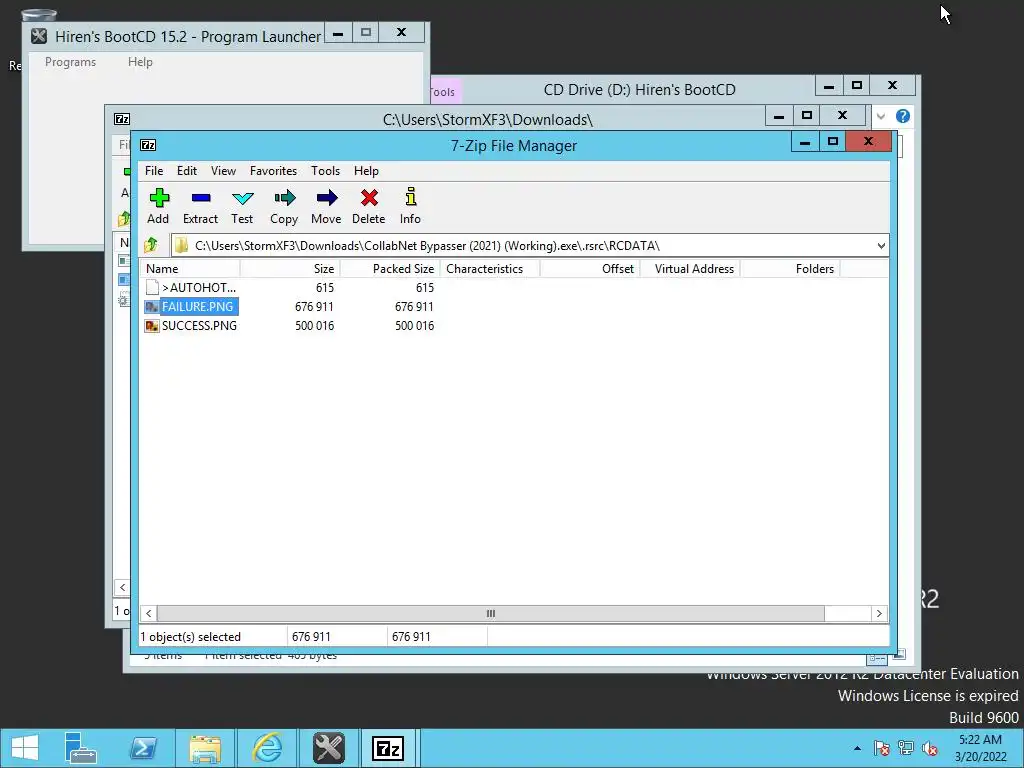Image resolution: width=1024 pixels, height=768 pixels.
Task: Sort by the Offset column header
Action: click(590, 268)
